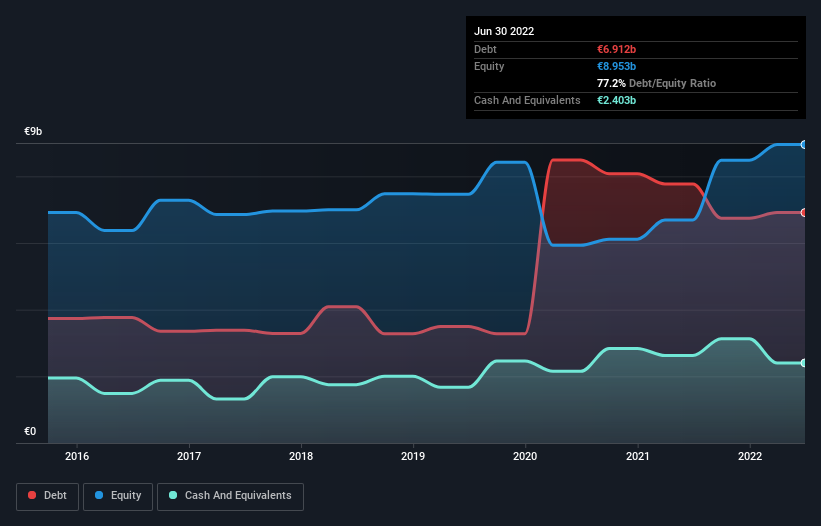Toggle the Equity legend button
Image resolution: width=821 pixels, height=526 pixels.
pyautogui.click(x=118, y=496)
